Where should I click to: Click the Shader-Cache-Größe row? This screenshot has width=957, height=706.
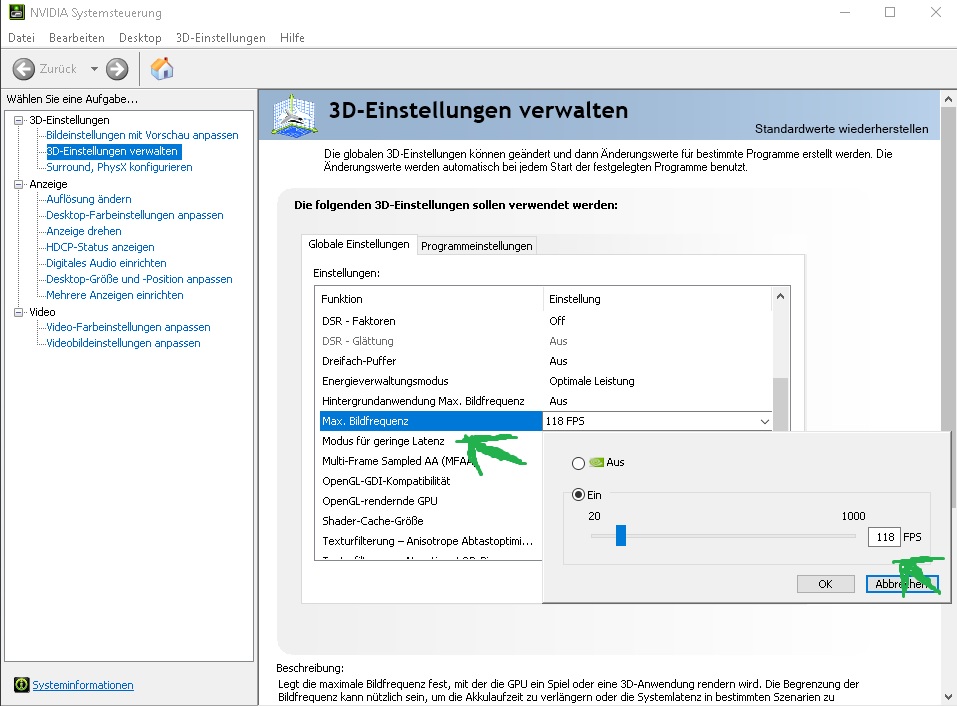(431, 521)
